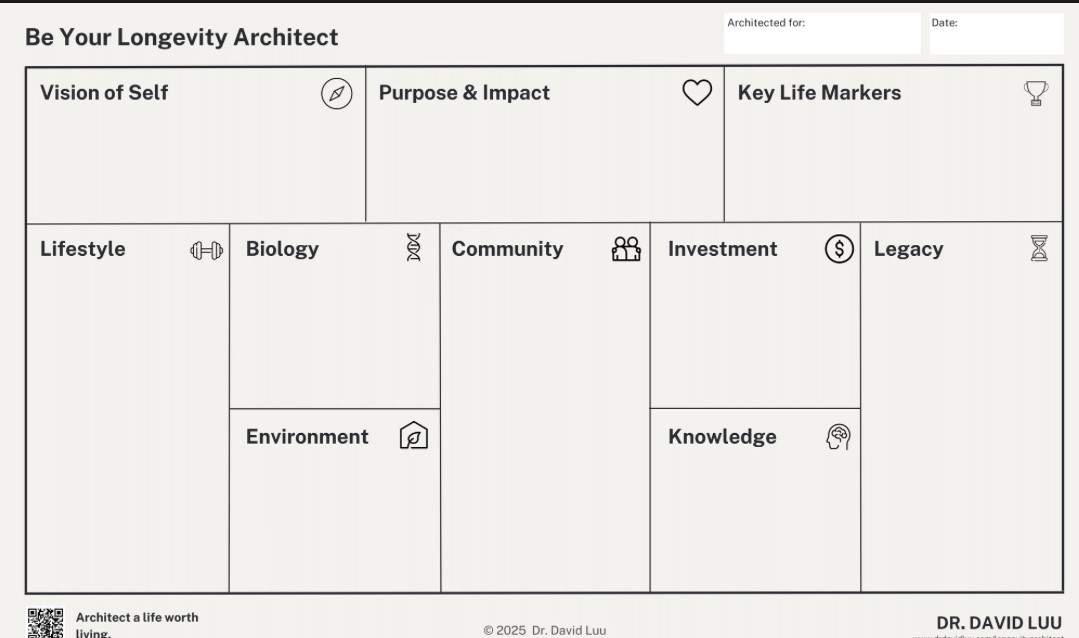Image resolution: width=1079 pixels, height=638 pixels.
Task: Click the compass icon in Vision of Self
Action: 336,94
